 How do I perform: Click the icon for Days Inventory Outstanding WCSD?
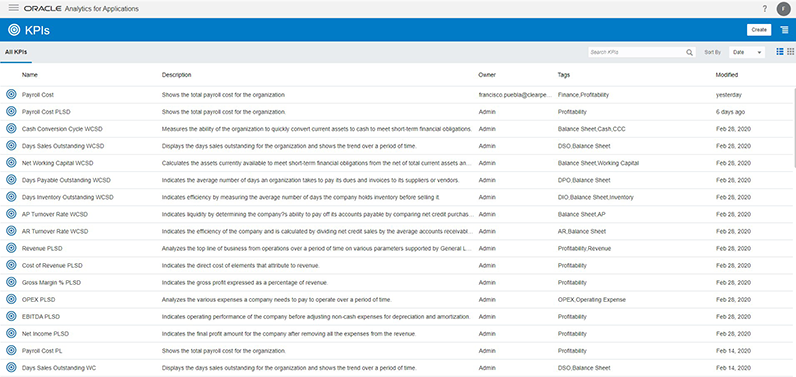[11, 197]
